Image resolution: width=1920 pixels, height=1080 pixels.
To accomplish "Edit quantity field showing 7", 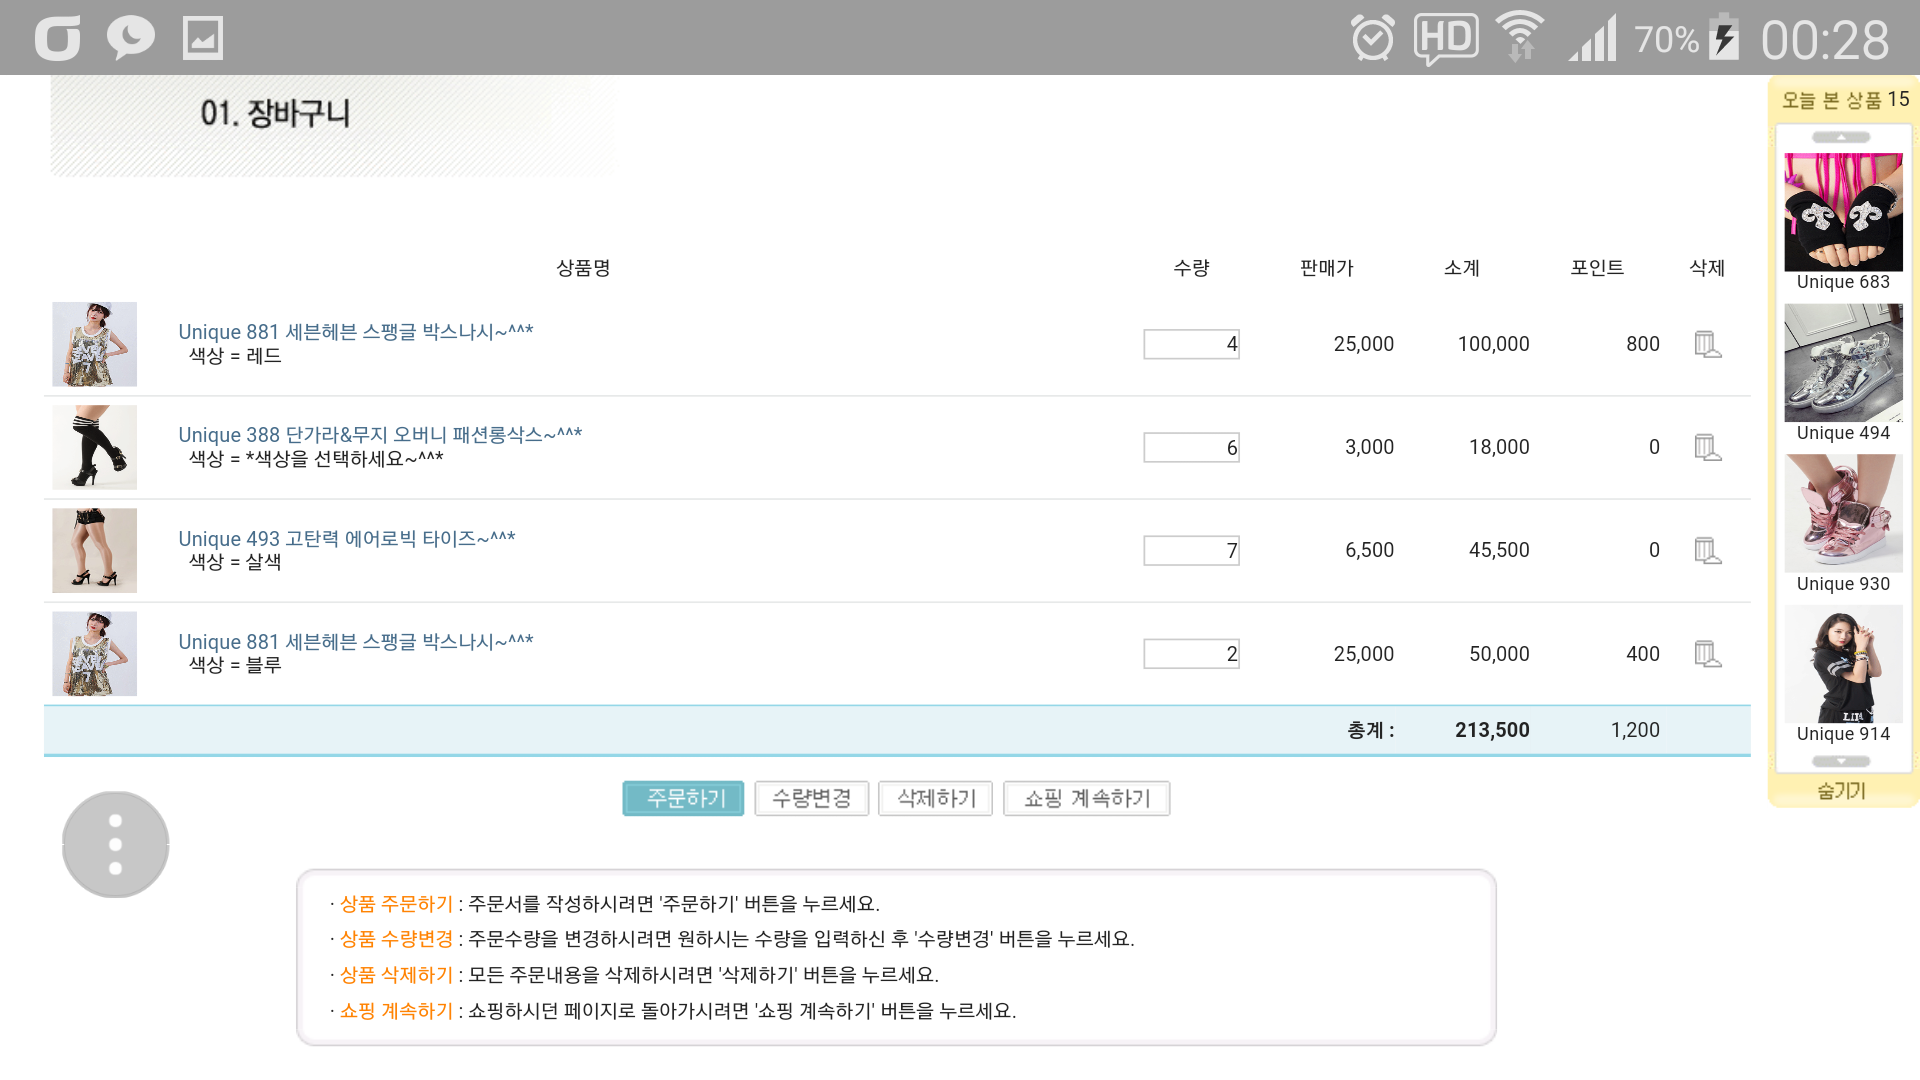I will pyautogui.click(x=1192, y=551).
